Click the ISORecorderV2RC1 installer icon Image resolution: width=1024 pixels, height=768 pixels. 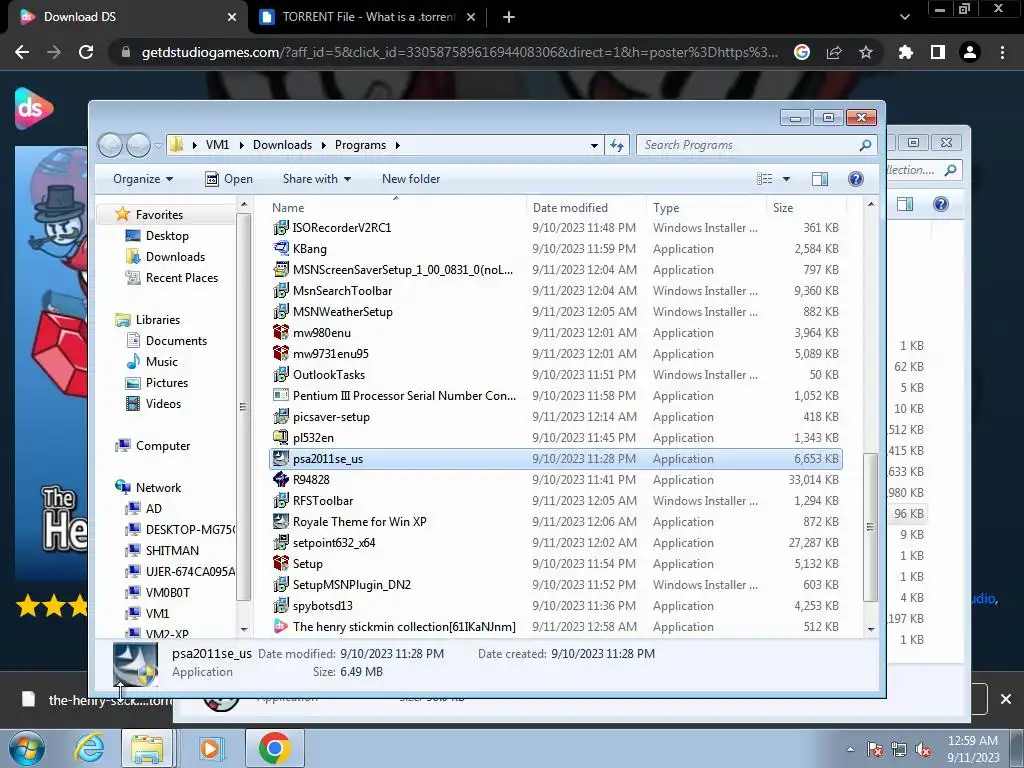[x=281, y=228]
